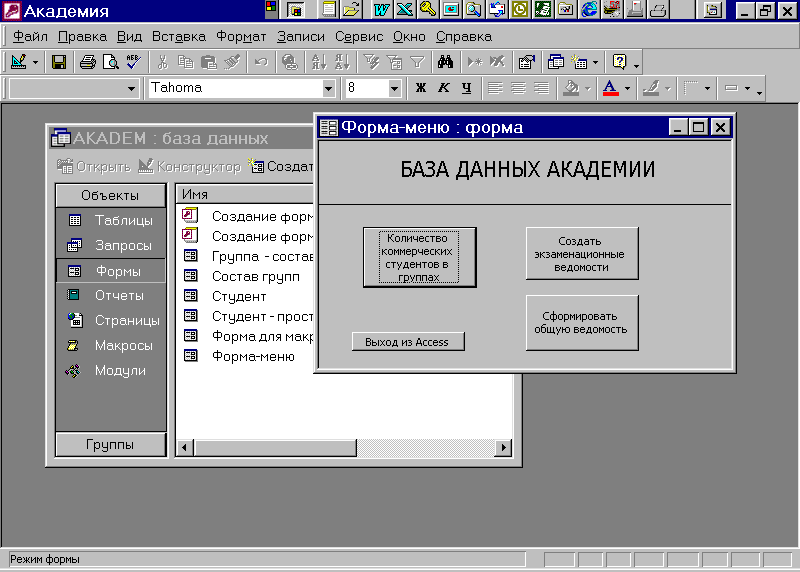Toggle right text alignment
This screenshot has height=572, width=800.
[541, 88]
